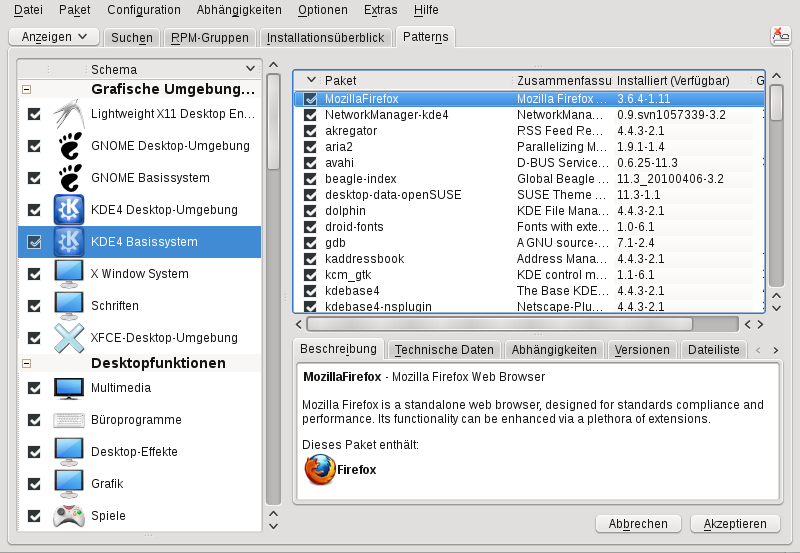The image size is (800, 553).
Task: Click the Lightweight X11 Desktop icon
Action: click(69, 114)
